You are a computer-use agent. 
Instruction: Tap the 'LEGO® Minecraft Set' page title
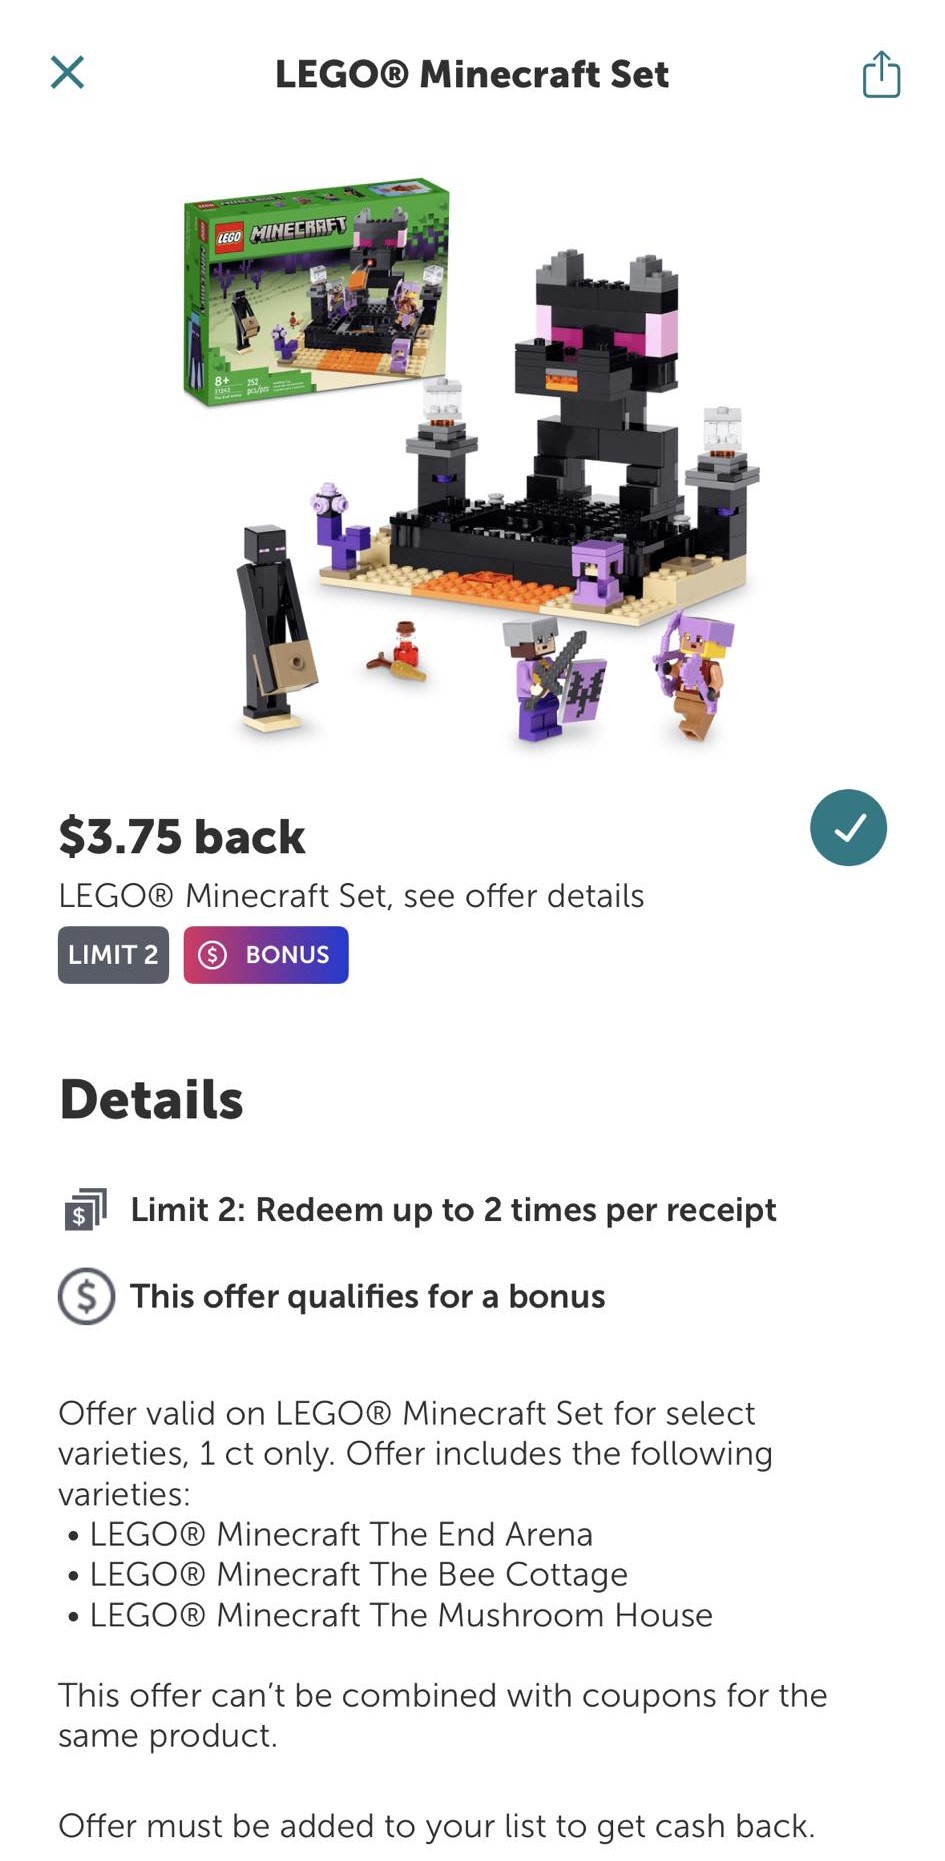coord(472,74)
